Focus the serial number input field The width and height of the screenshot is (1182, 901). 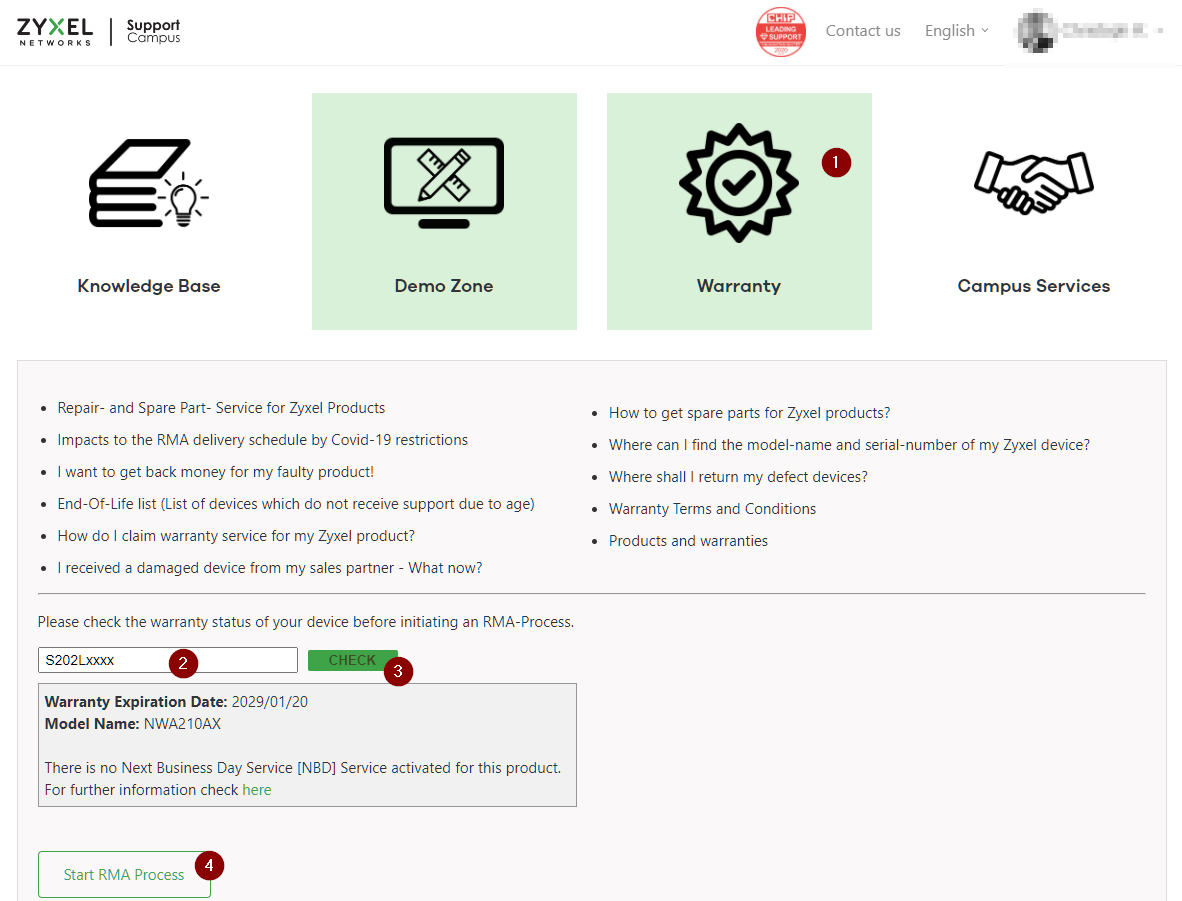(167, 660)
